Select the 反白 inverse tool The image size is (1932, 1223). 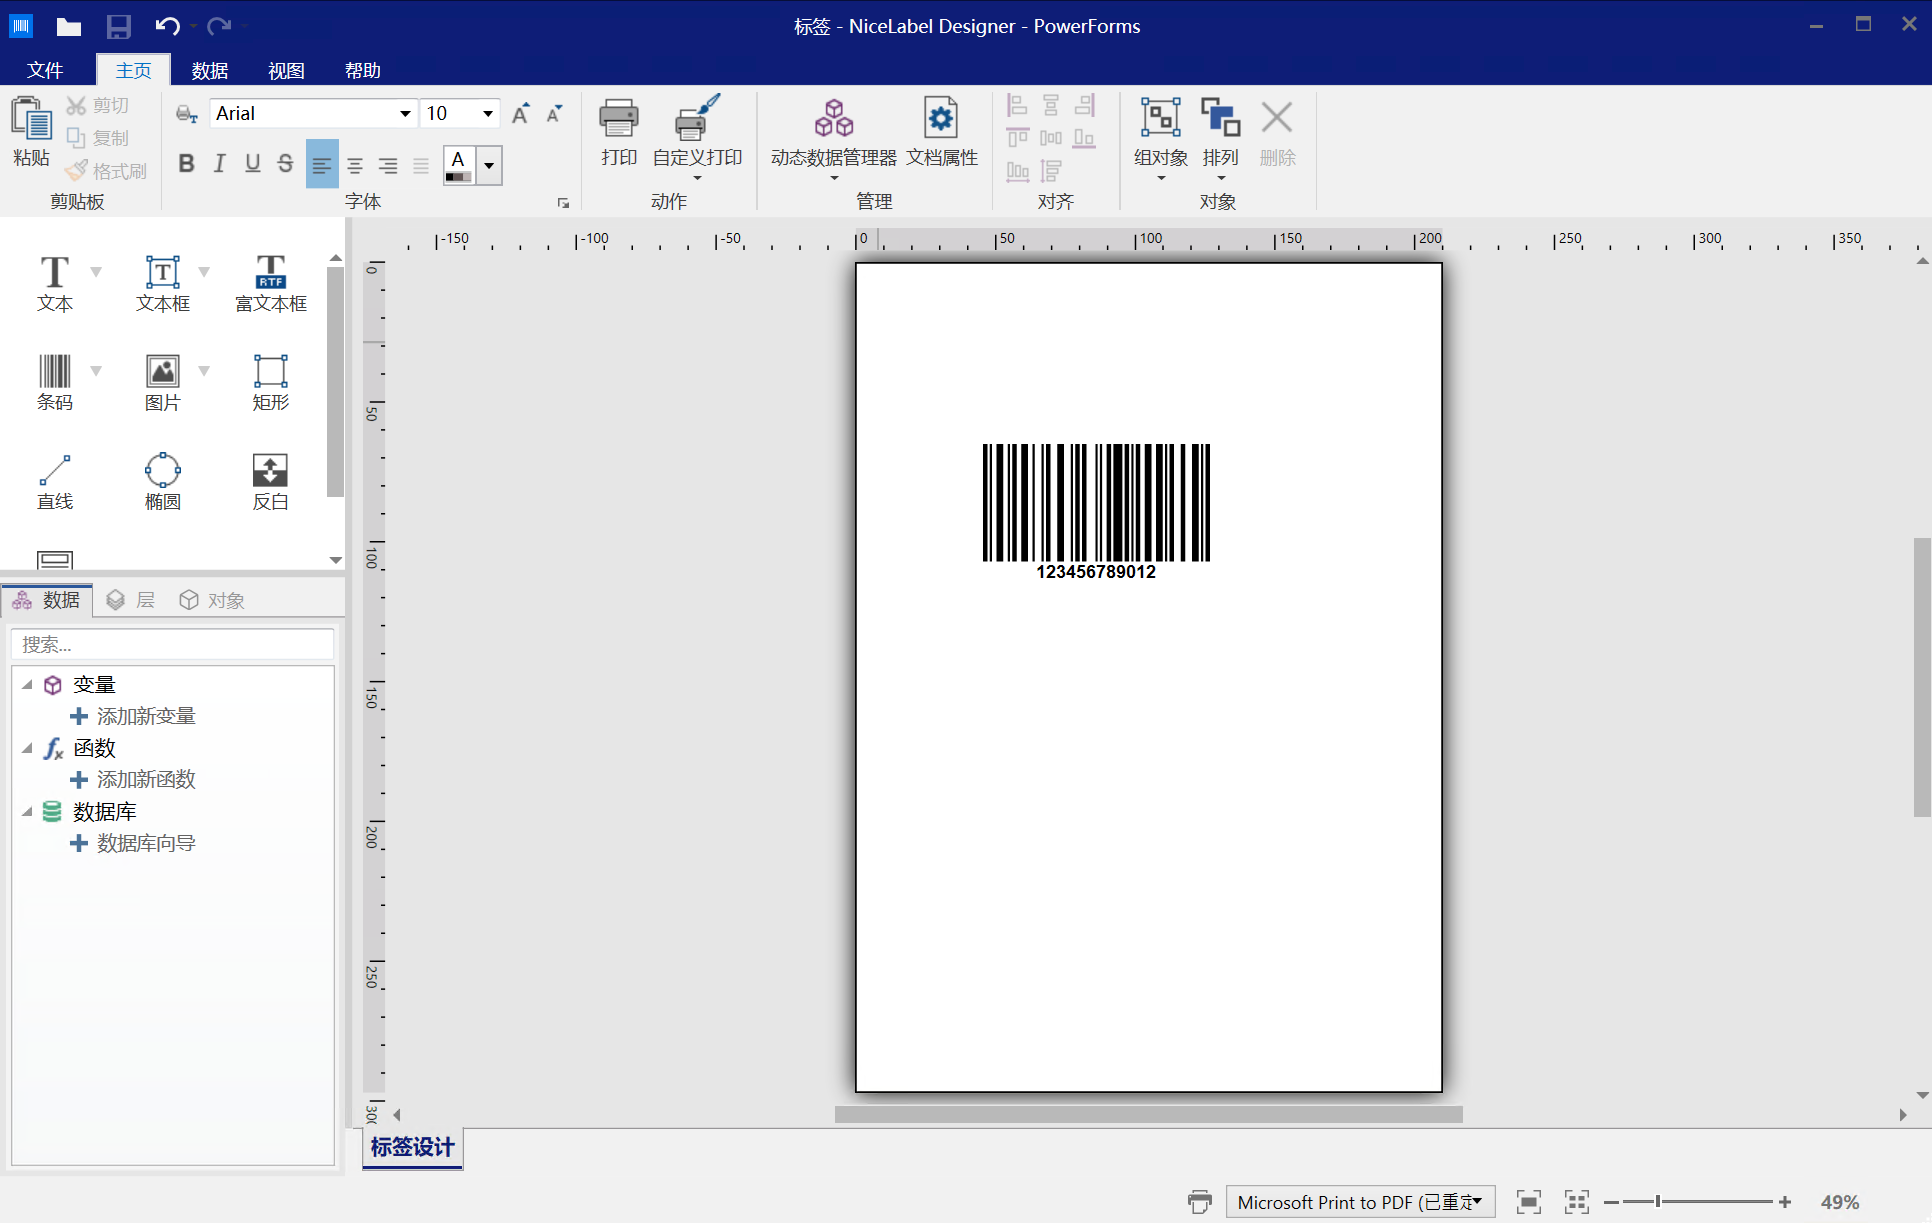coord(271,481)
